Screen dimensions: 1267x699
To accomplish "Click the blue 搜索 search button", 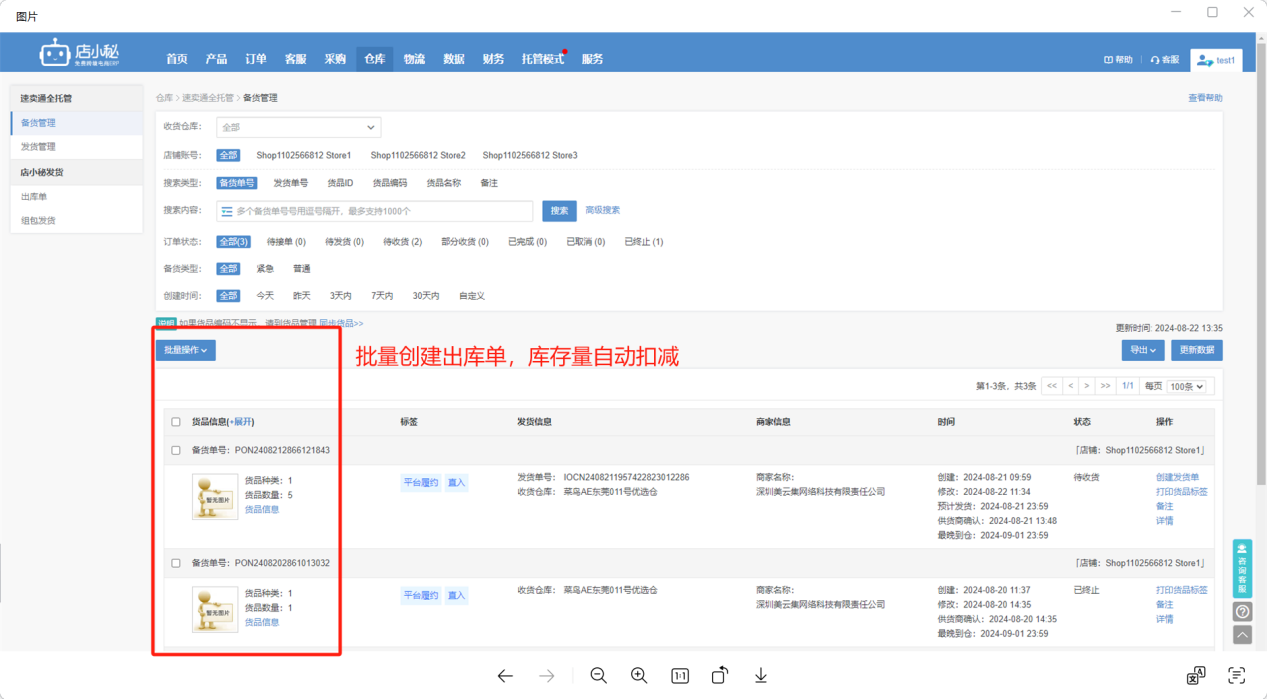I will [x=559, y=211].
